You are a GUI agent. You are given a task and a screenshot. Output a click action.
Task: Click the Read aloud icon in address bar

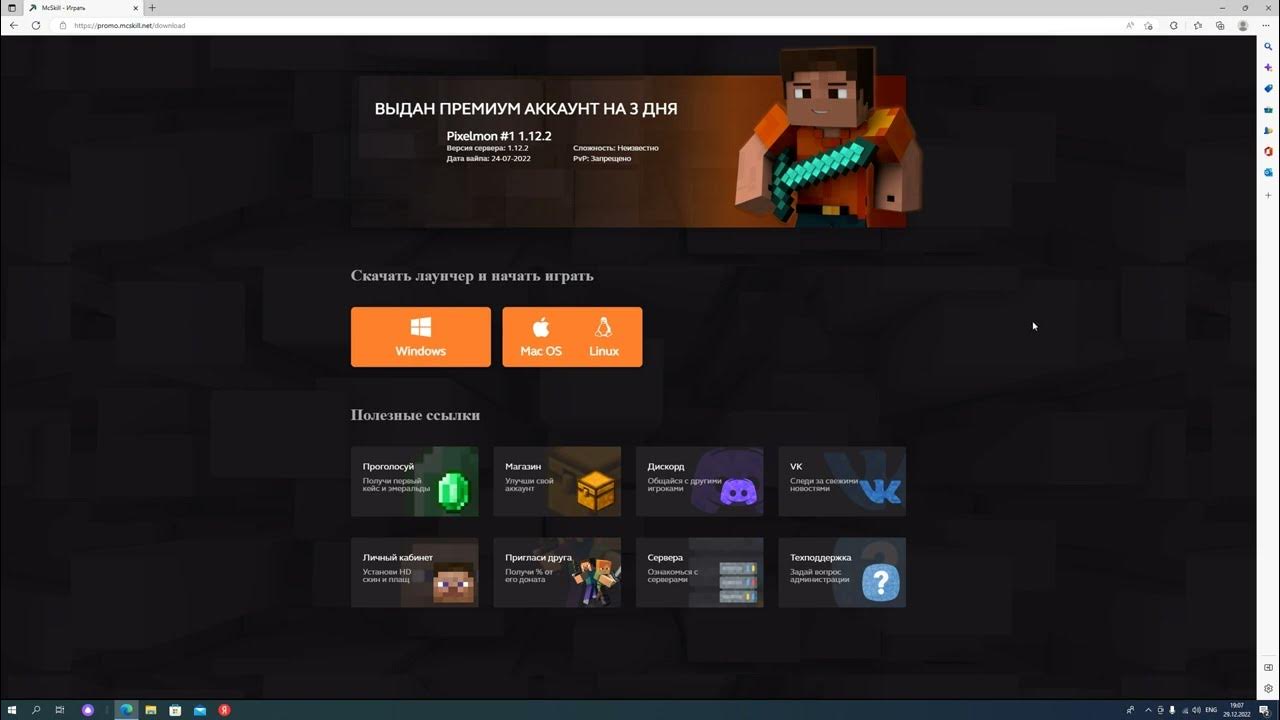pyautogui.click(x=1130, y=25)
